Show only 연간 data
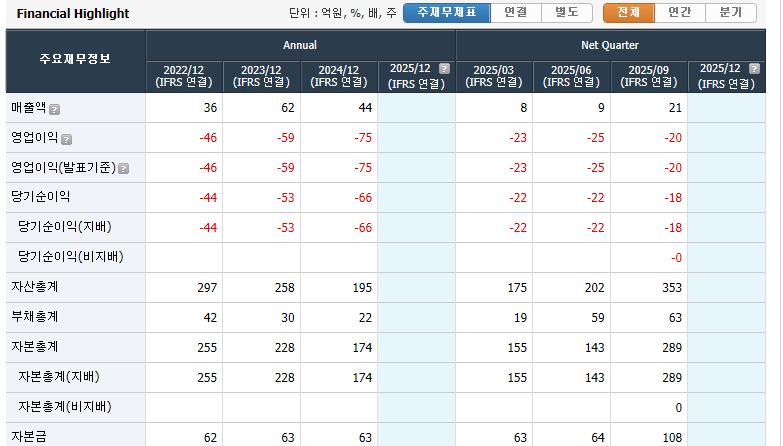Image resolution: width=783 pixels, height=446 pixels. [x=679, y=13]
